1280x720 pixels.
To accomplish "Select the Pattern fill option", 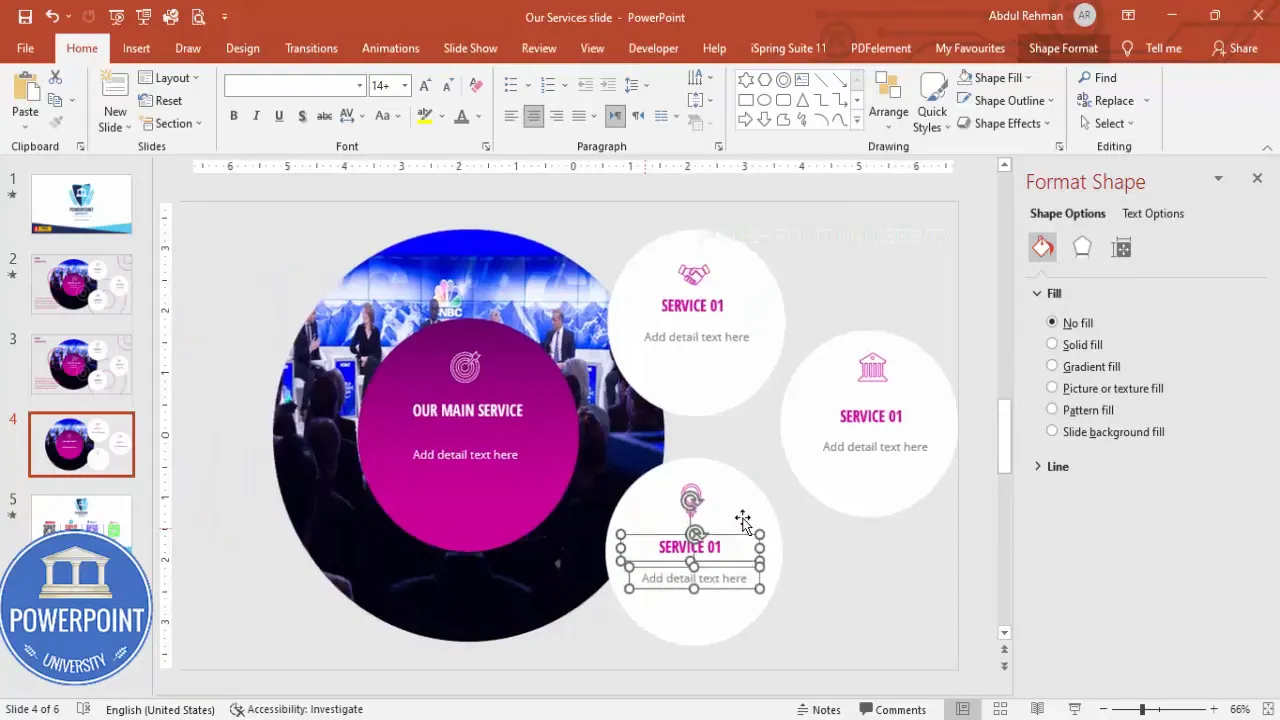I will (1052, 409).
